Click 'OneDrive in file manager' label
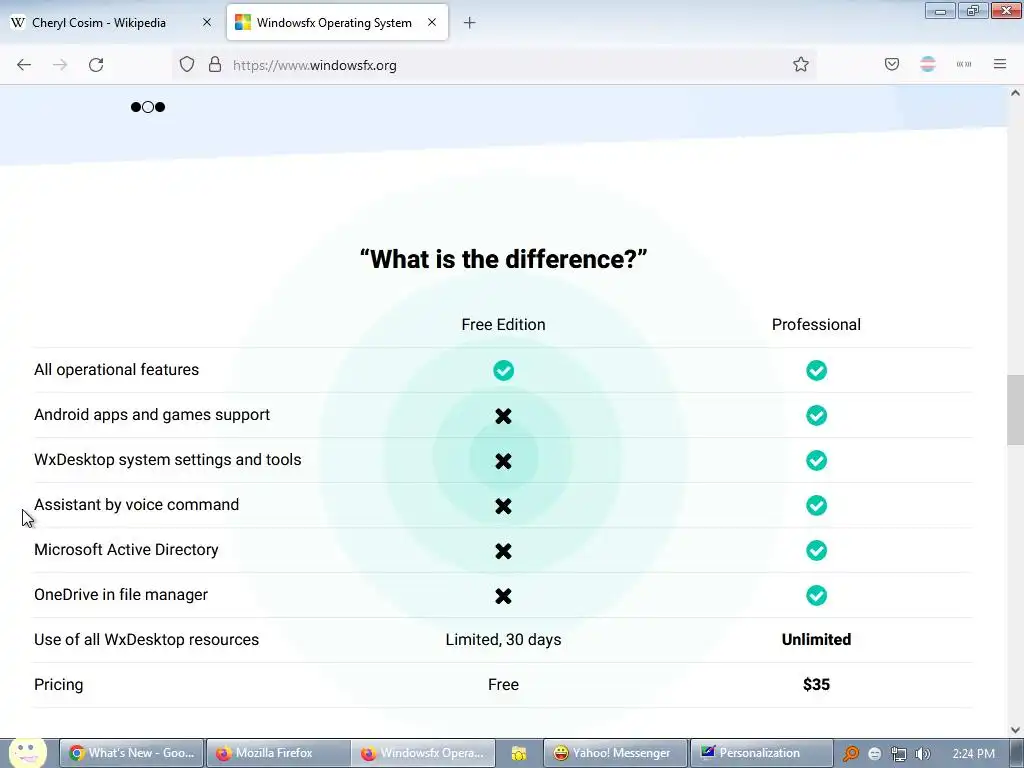This screenshot has height=768, width=1024. click(121, 595)
